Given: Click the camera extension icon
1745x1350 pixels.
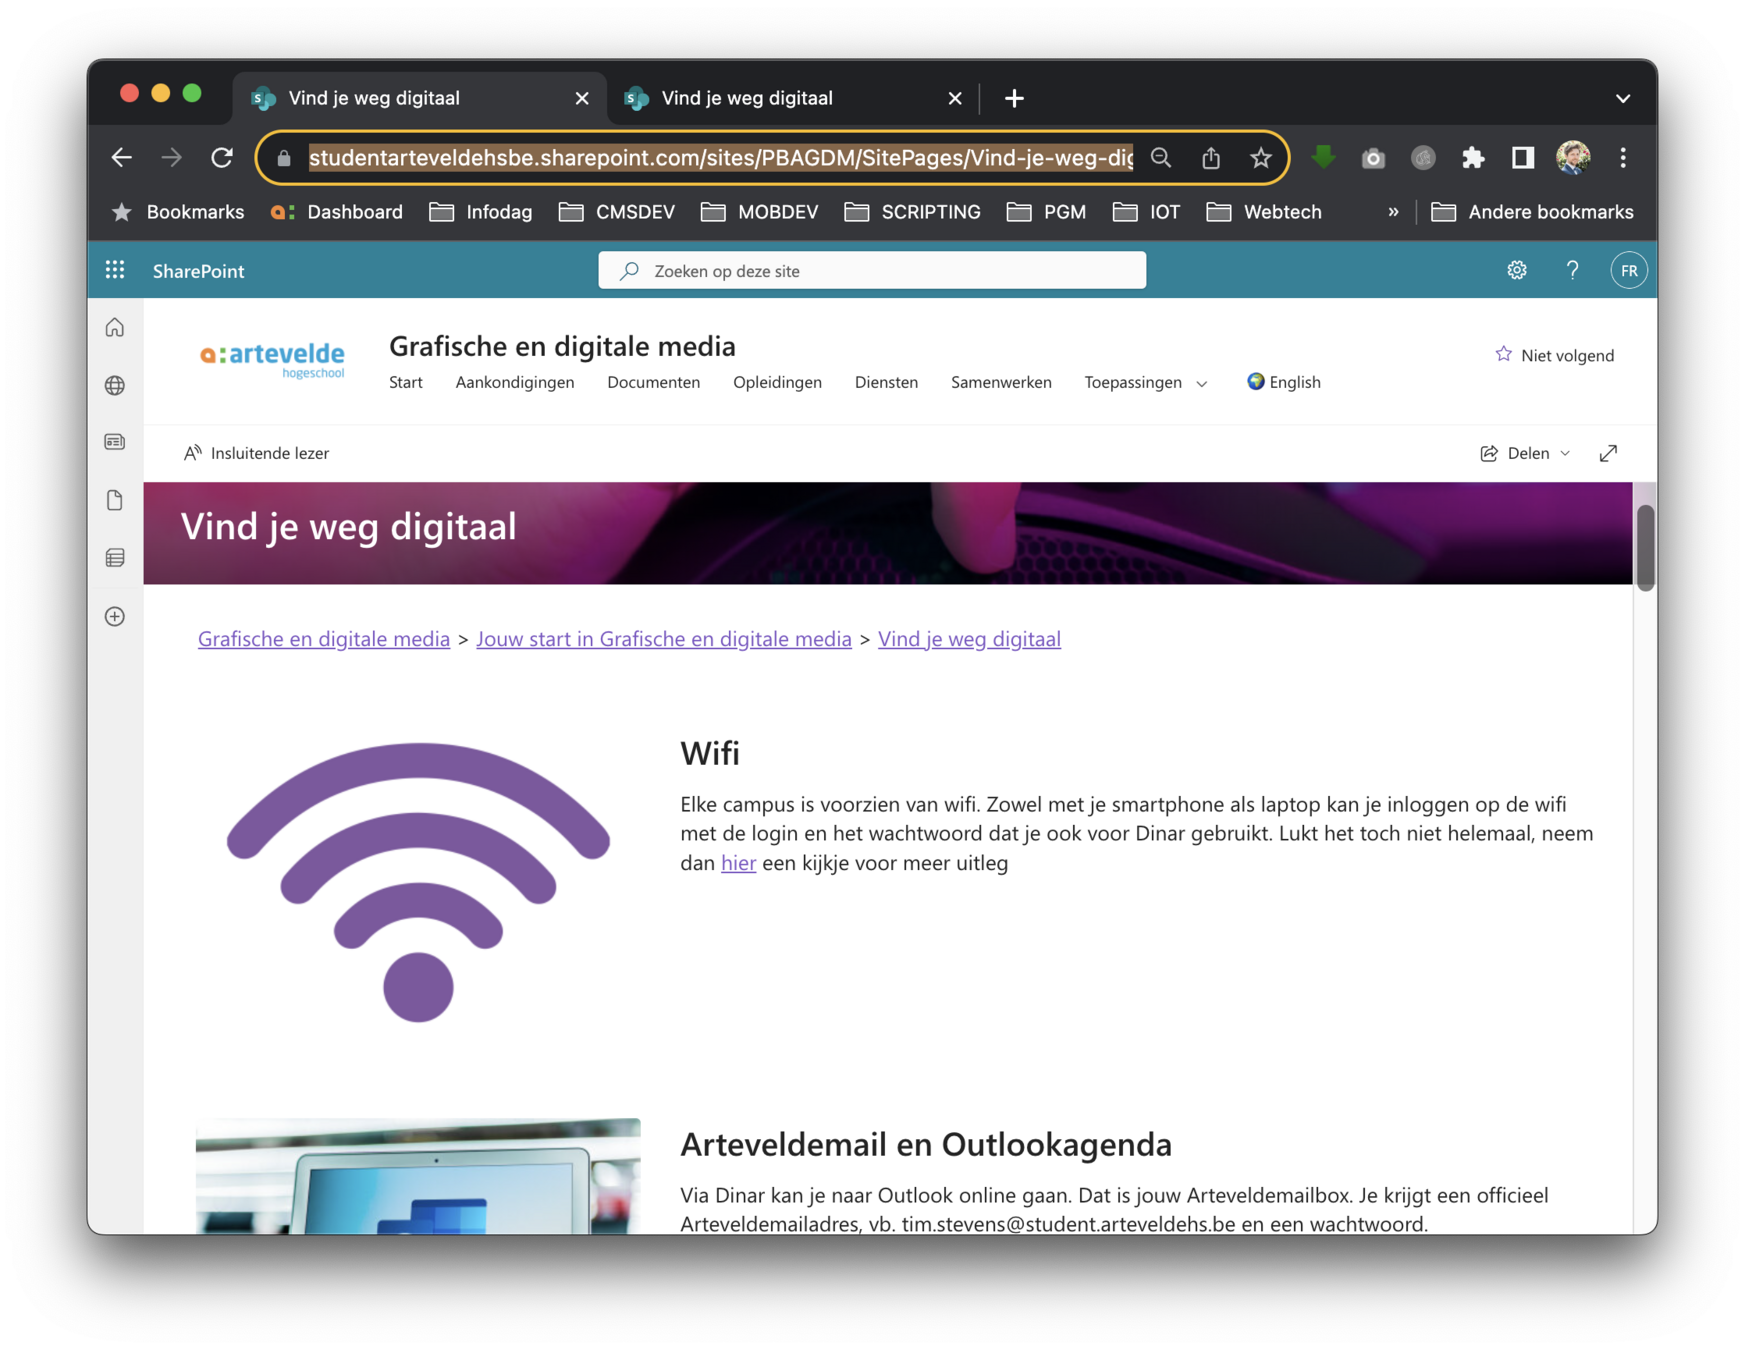Looking at the screenshot, I should coord(1373,158).
